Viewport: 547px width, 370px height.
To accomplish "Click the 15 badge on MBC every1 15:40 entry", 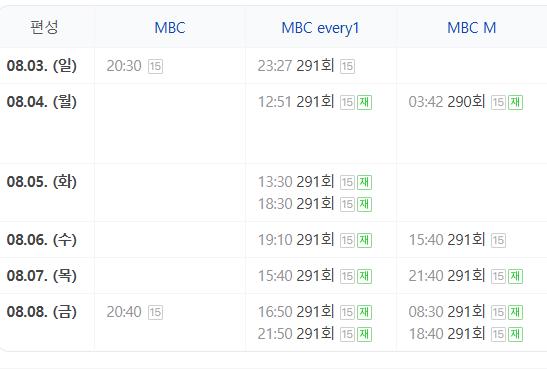I will [x=347, y=277].
